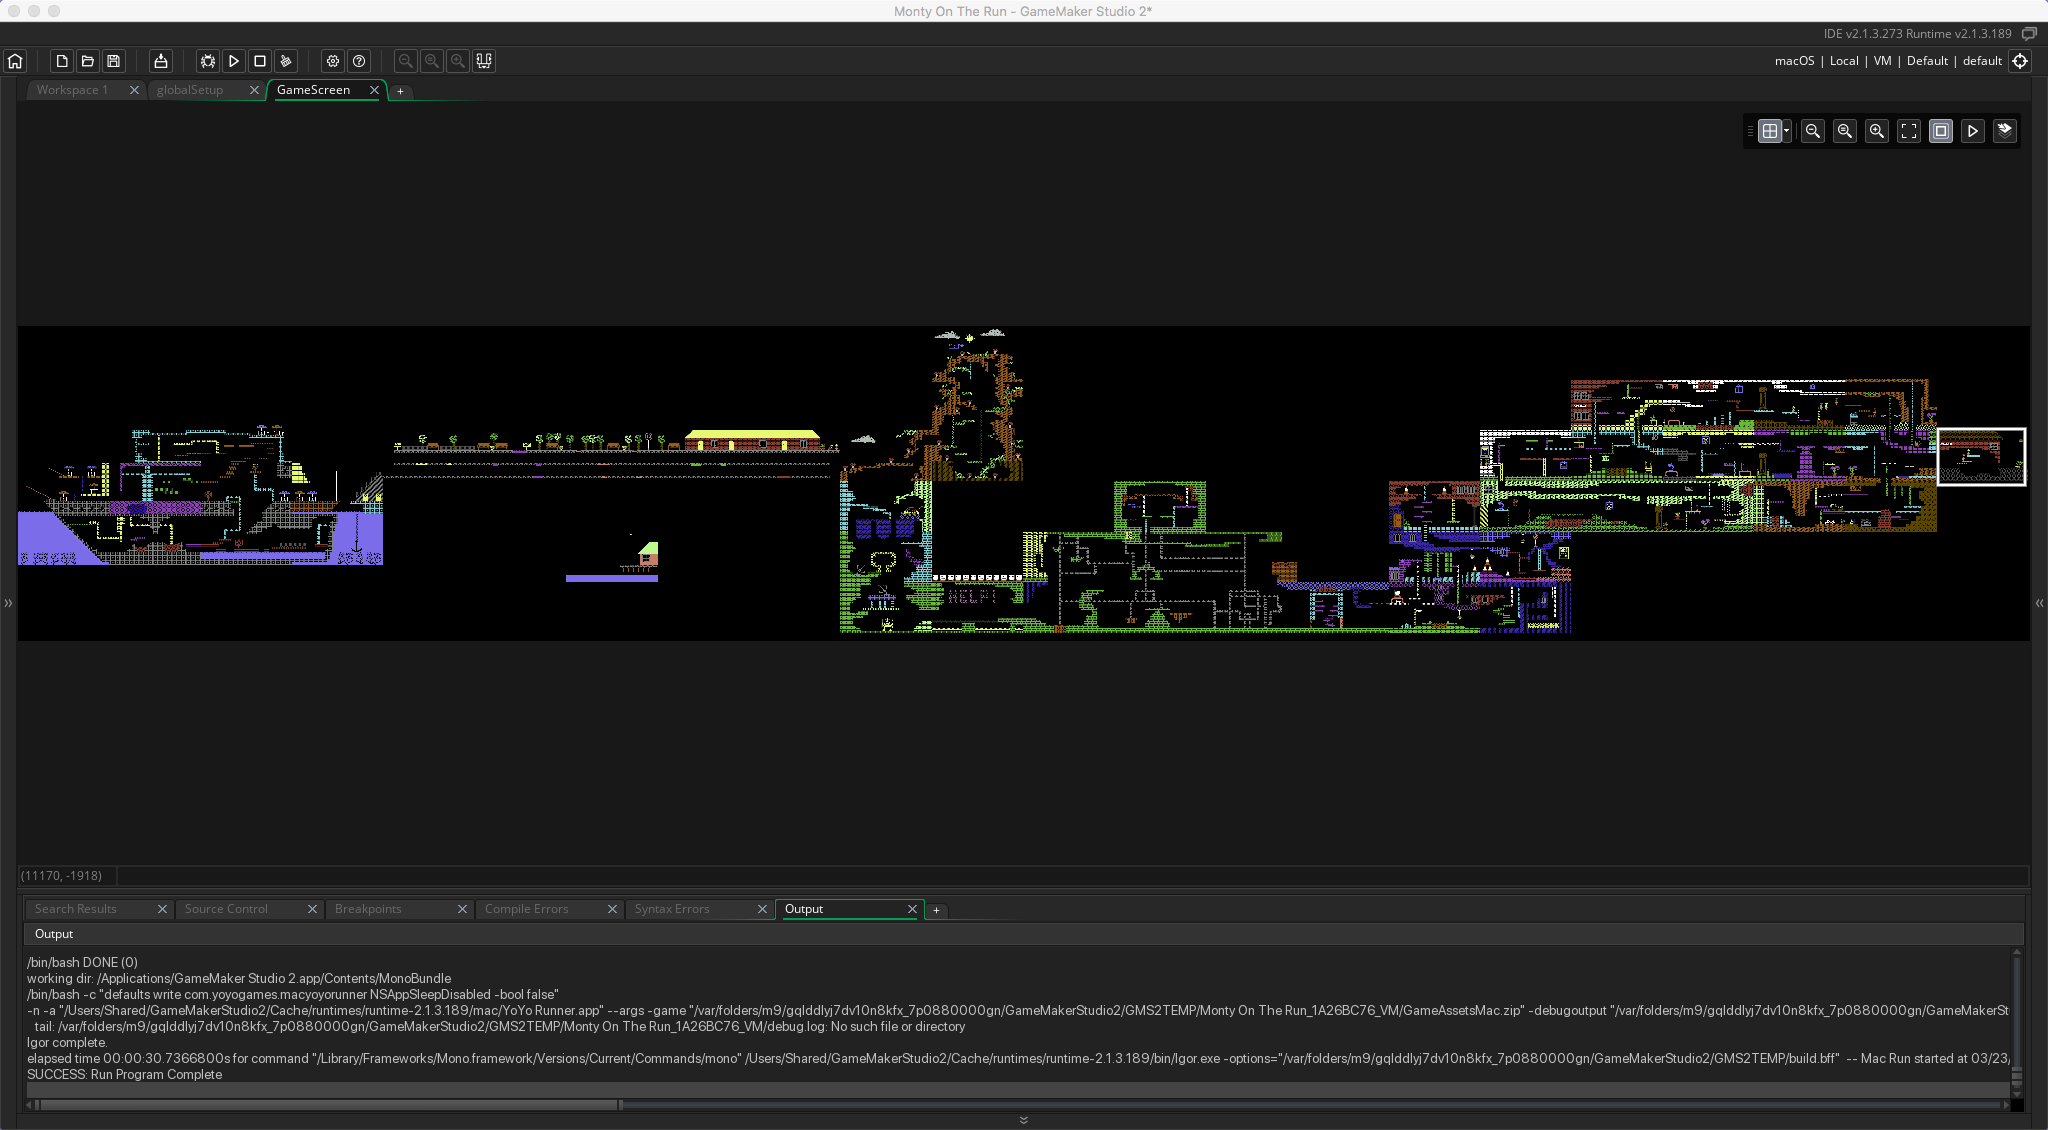
Task: Click the VM output target label
Action: coord(1882,61)
